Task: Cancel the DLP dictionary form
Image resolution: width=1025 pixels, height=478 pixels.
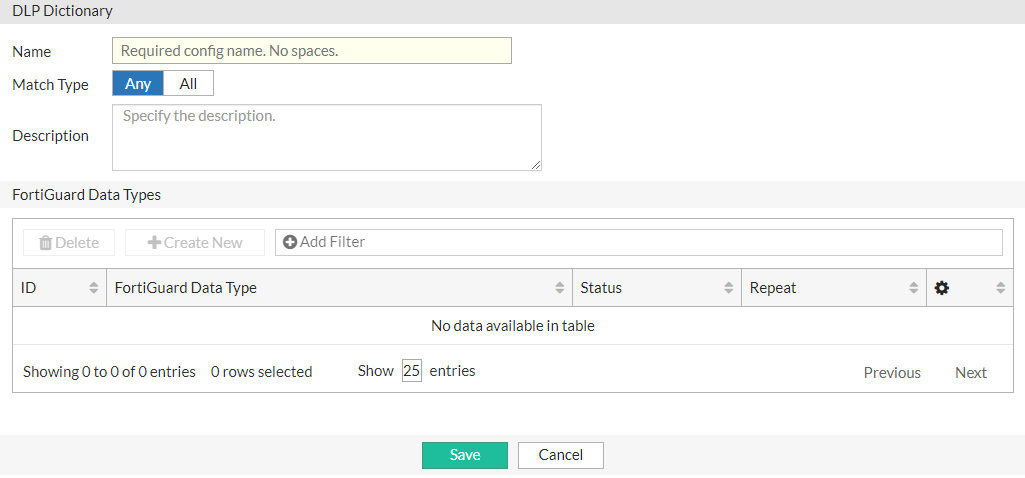Action: [x=561, y=455]
